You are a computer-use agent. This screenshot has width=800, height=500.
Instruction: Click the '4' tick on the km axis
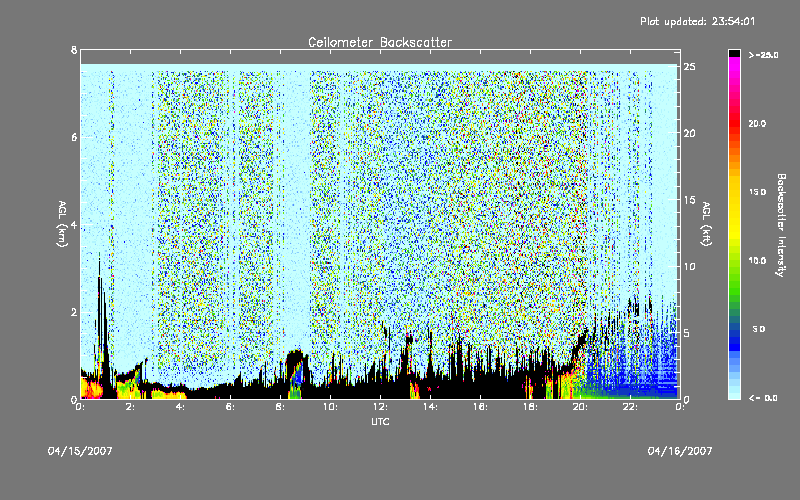(74, 224)
